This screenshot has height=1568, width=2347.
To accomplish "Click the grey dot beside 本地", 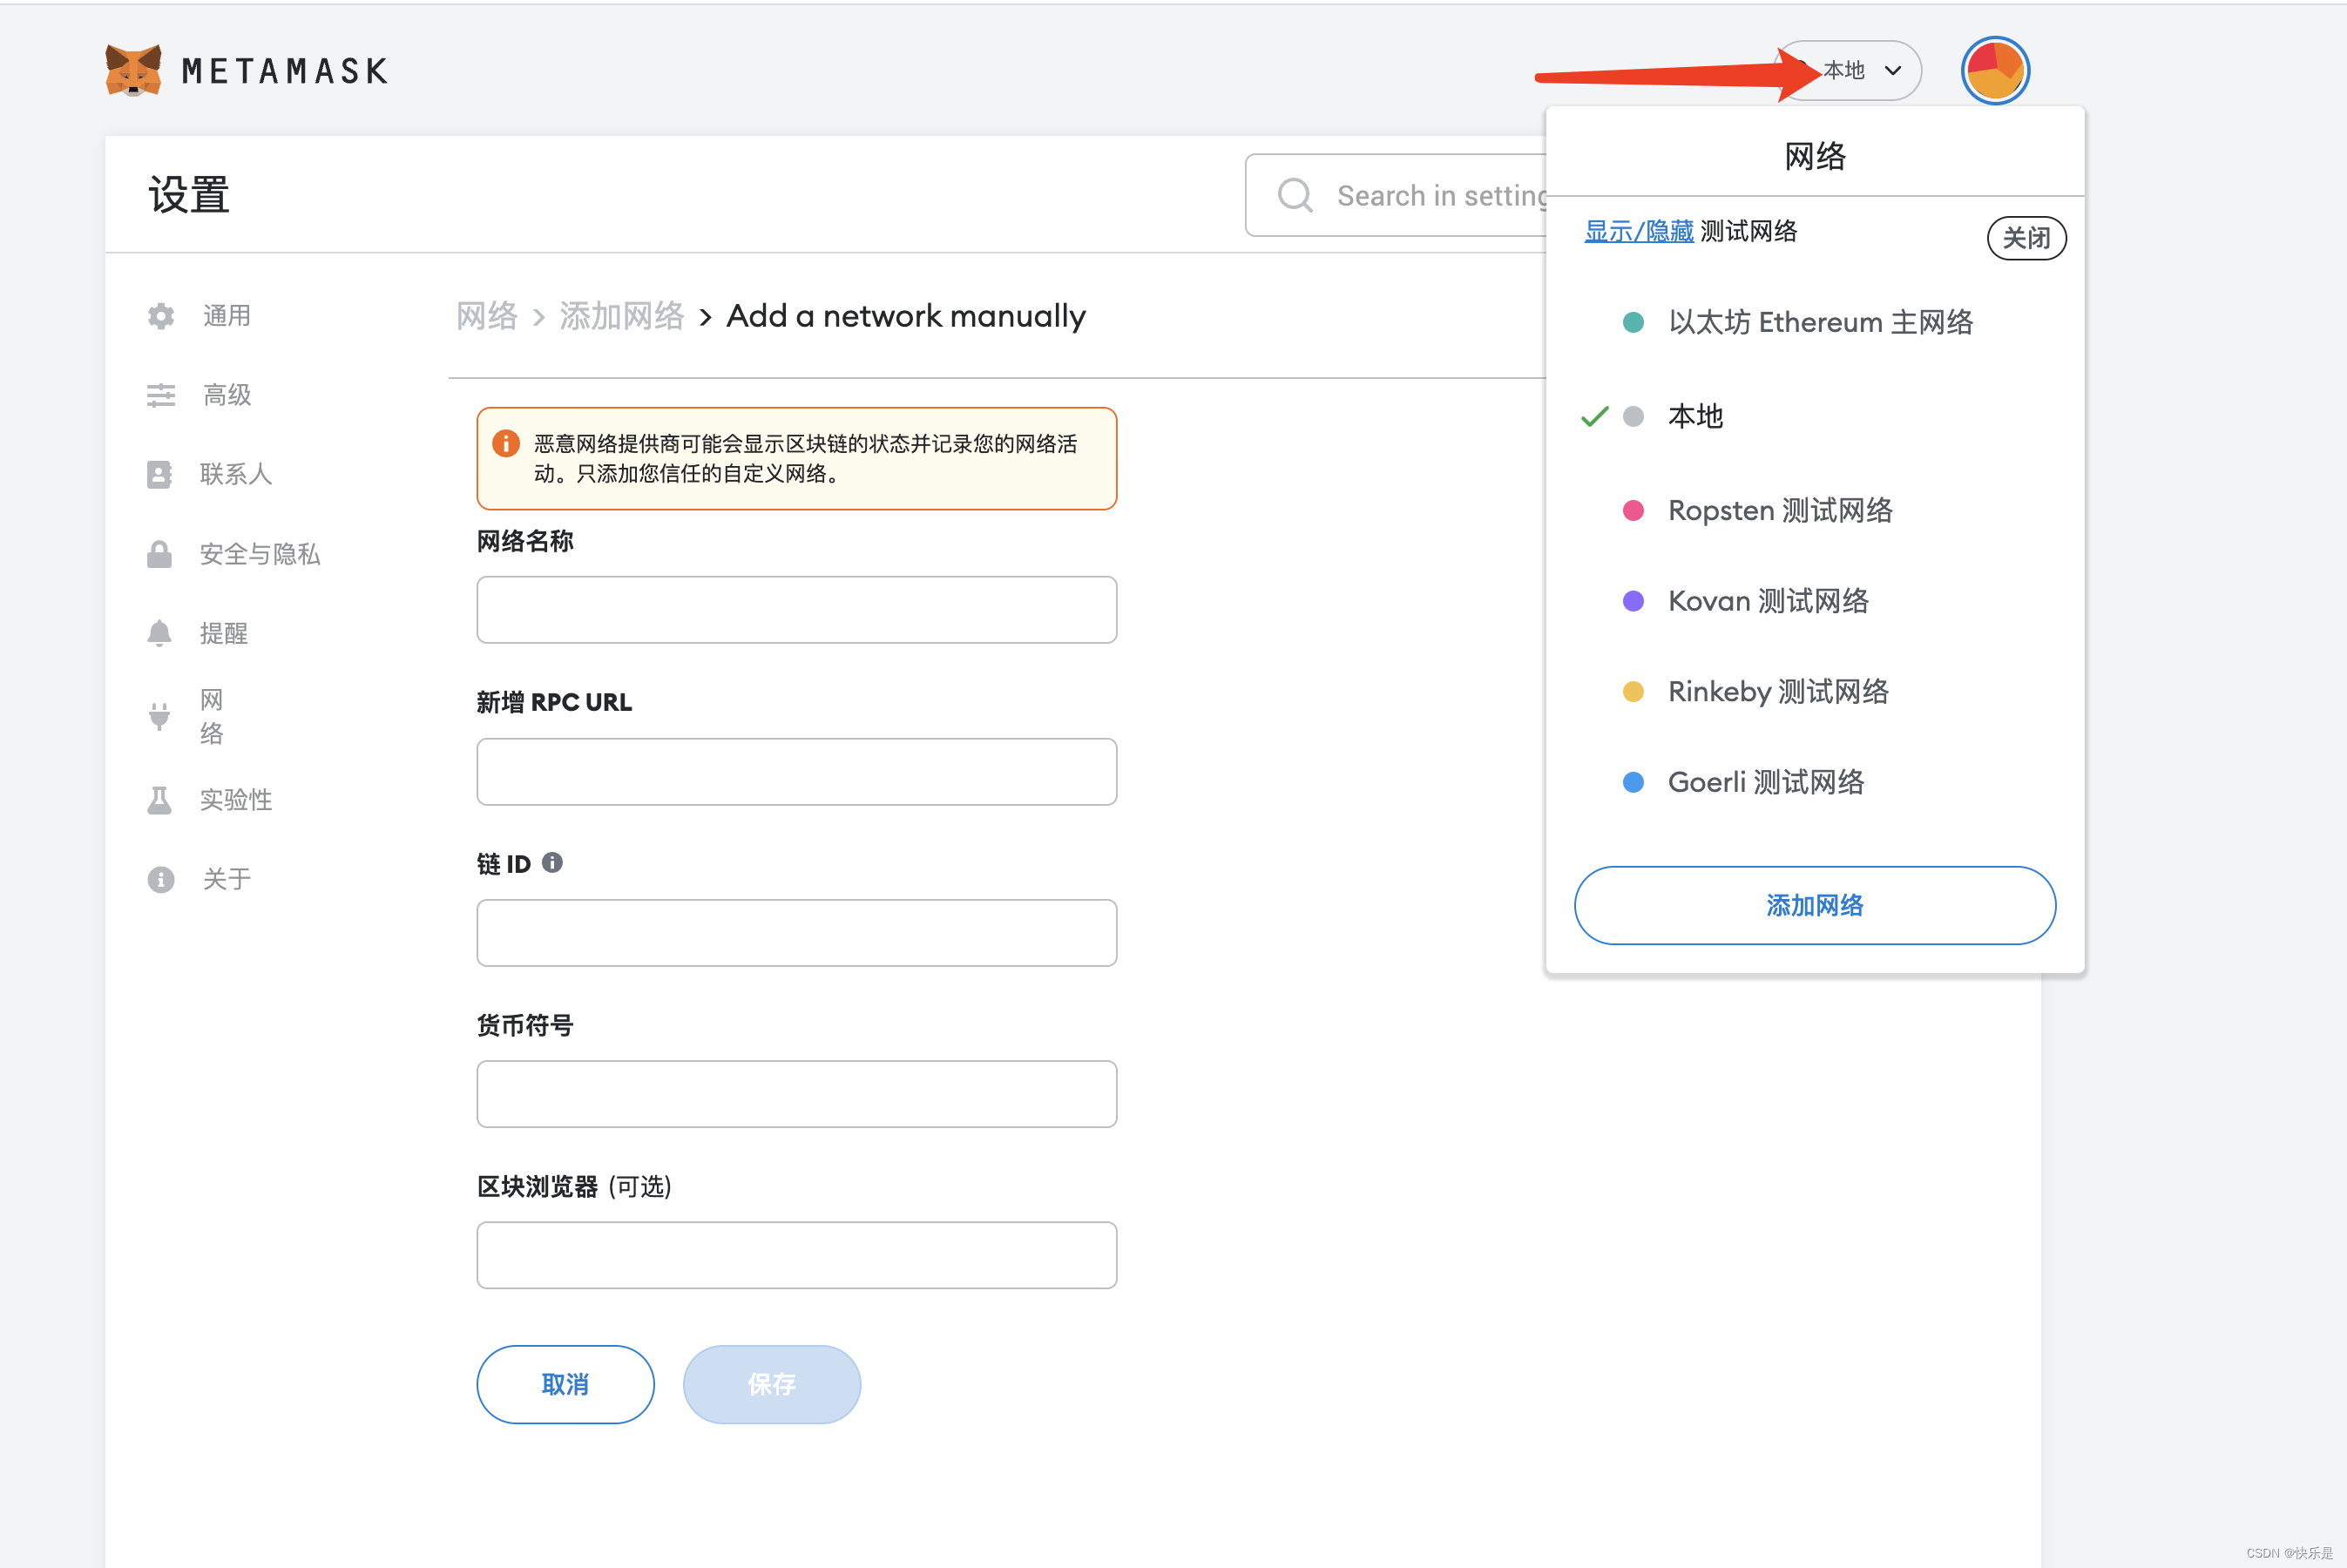I will coord(1632,416).
